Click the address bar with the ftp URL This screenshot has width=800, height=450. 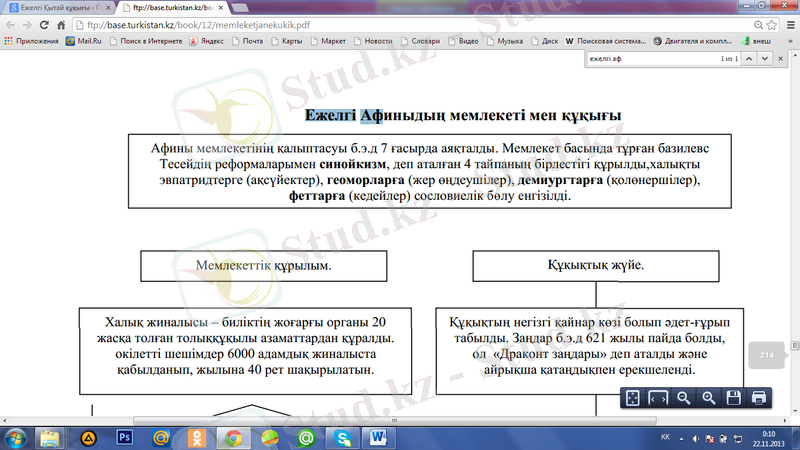coord(412,24)
